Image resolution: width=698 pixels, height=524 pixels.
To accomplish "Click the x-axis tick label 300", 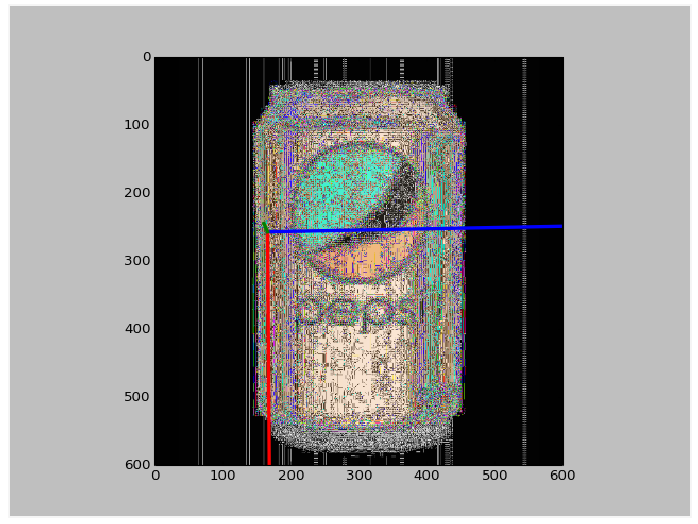I will [359, 476].
